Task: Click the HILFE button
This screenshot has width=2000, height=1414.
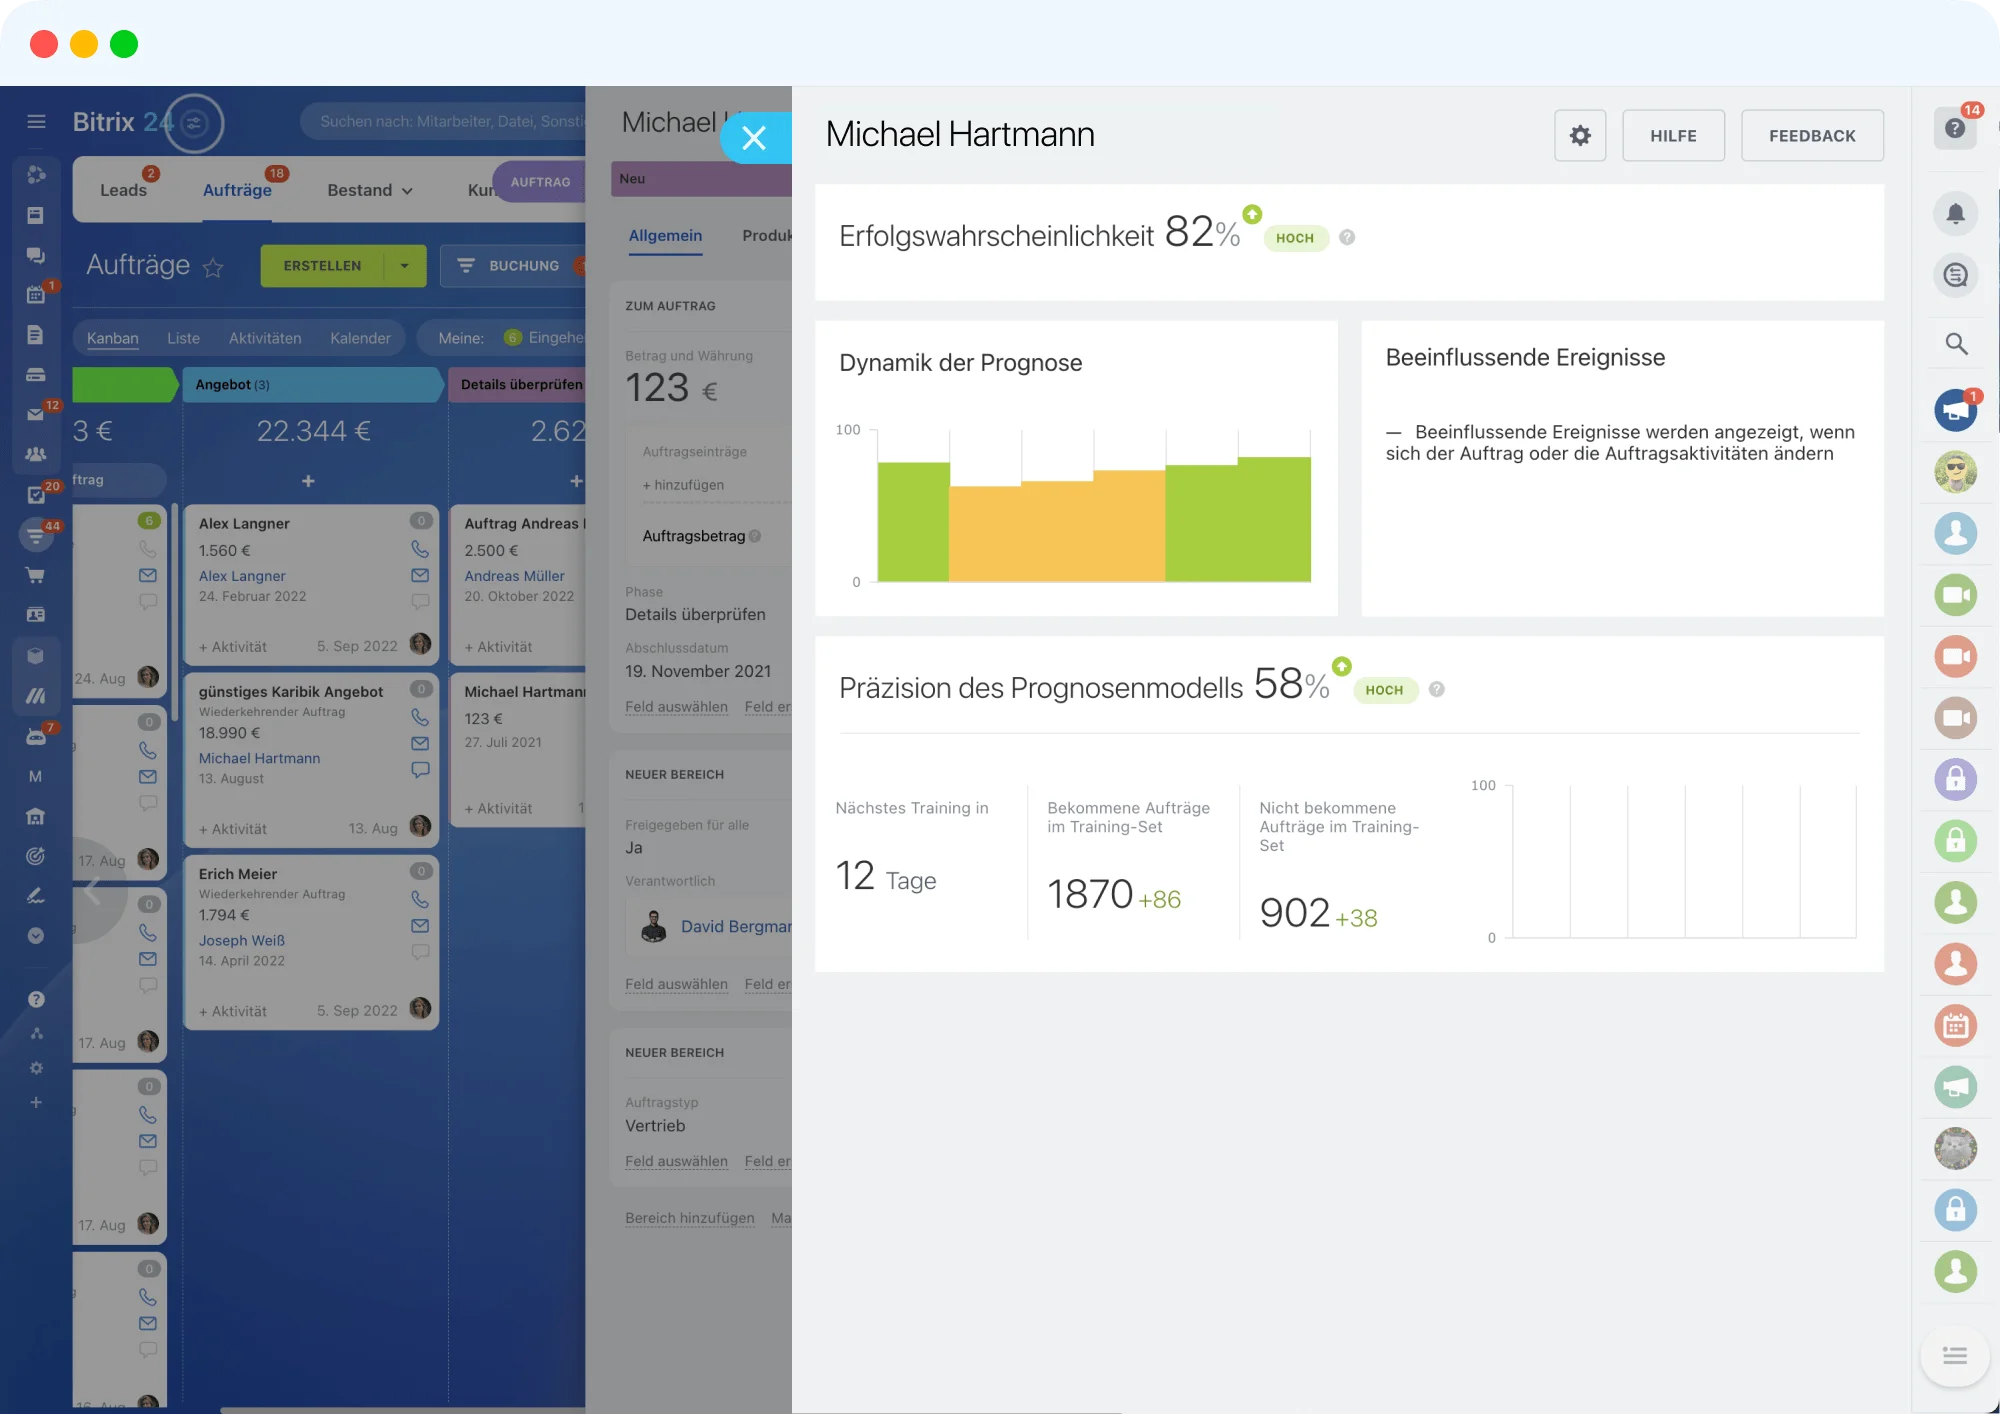Action: (1673, 135)
